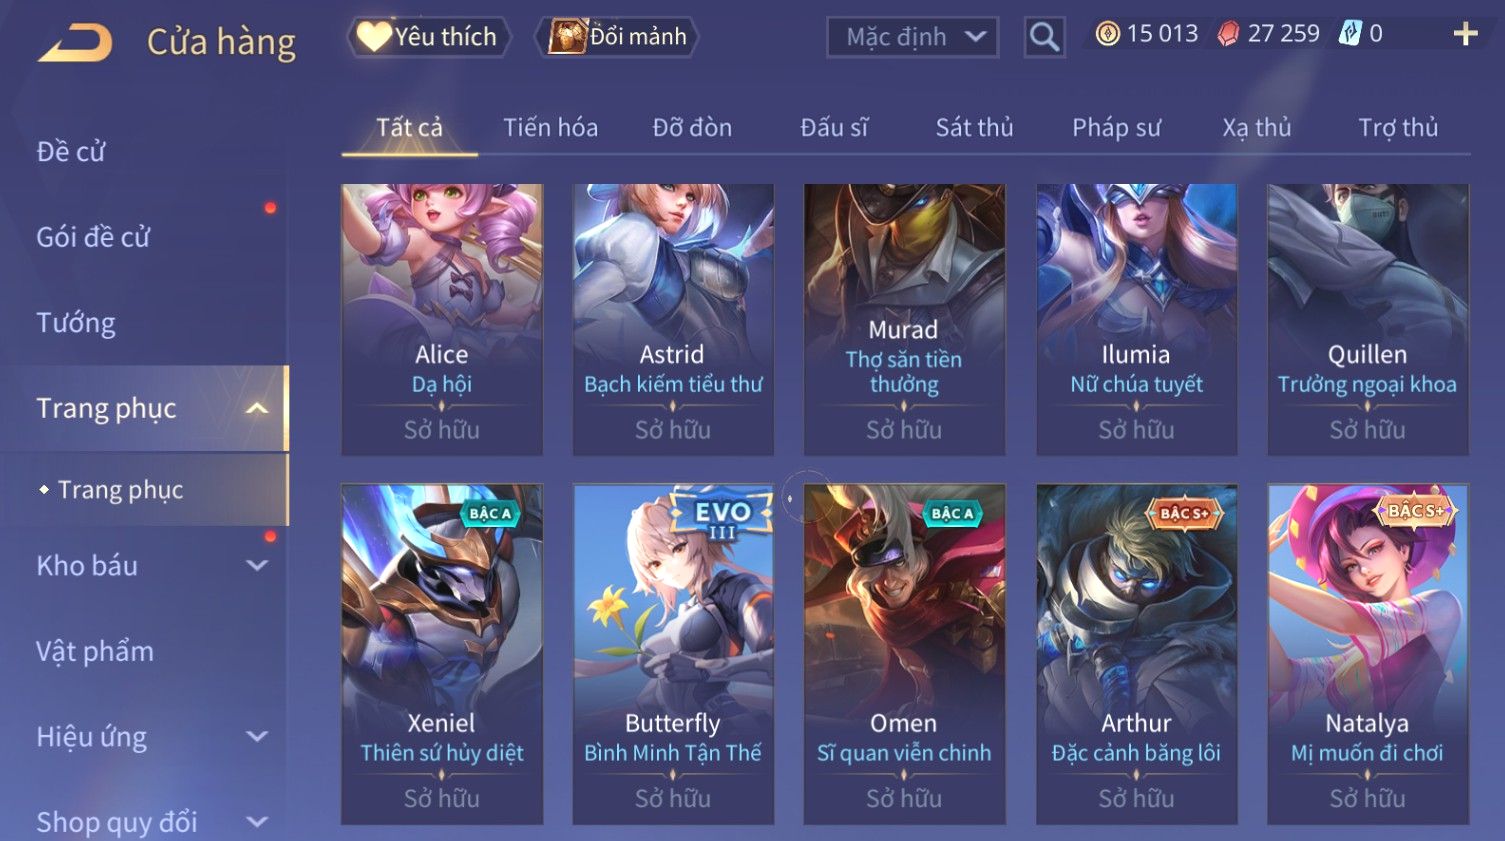The width and height of the screenshot is (1505, 841).
Task: Click the red ruby currency icon
Action: [x=1228, y=34]
